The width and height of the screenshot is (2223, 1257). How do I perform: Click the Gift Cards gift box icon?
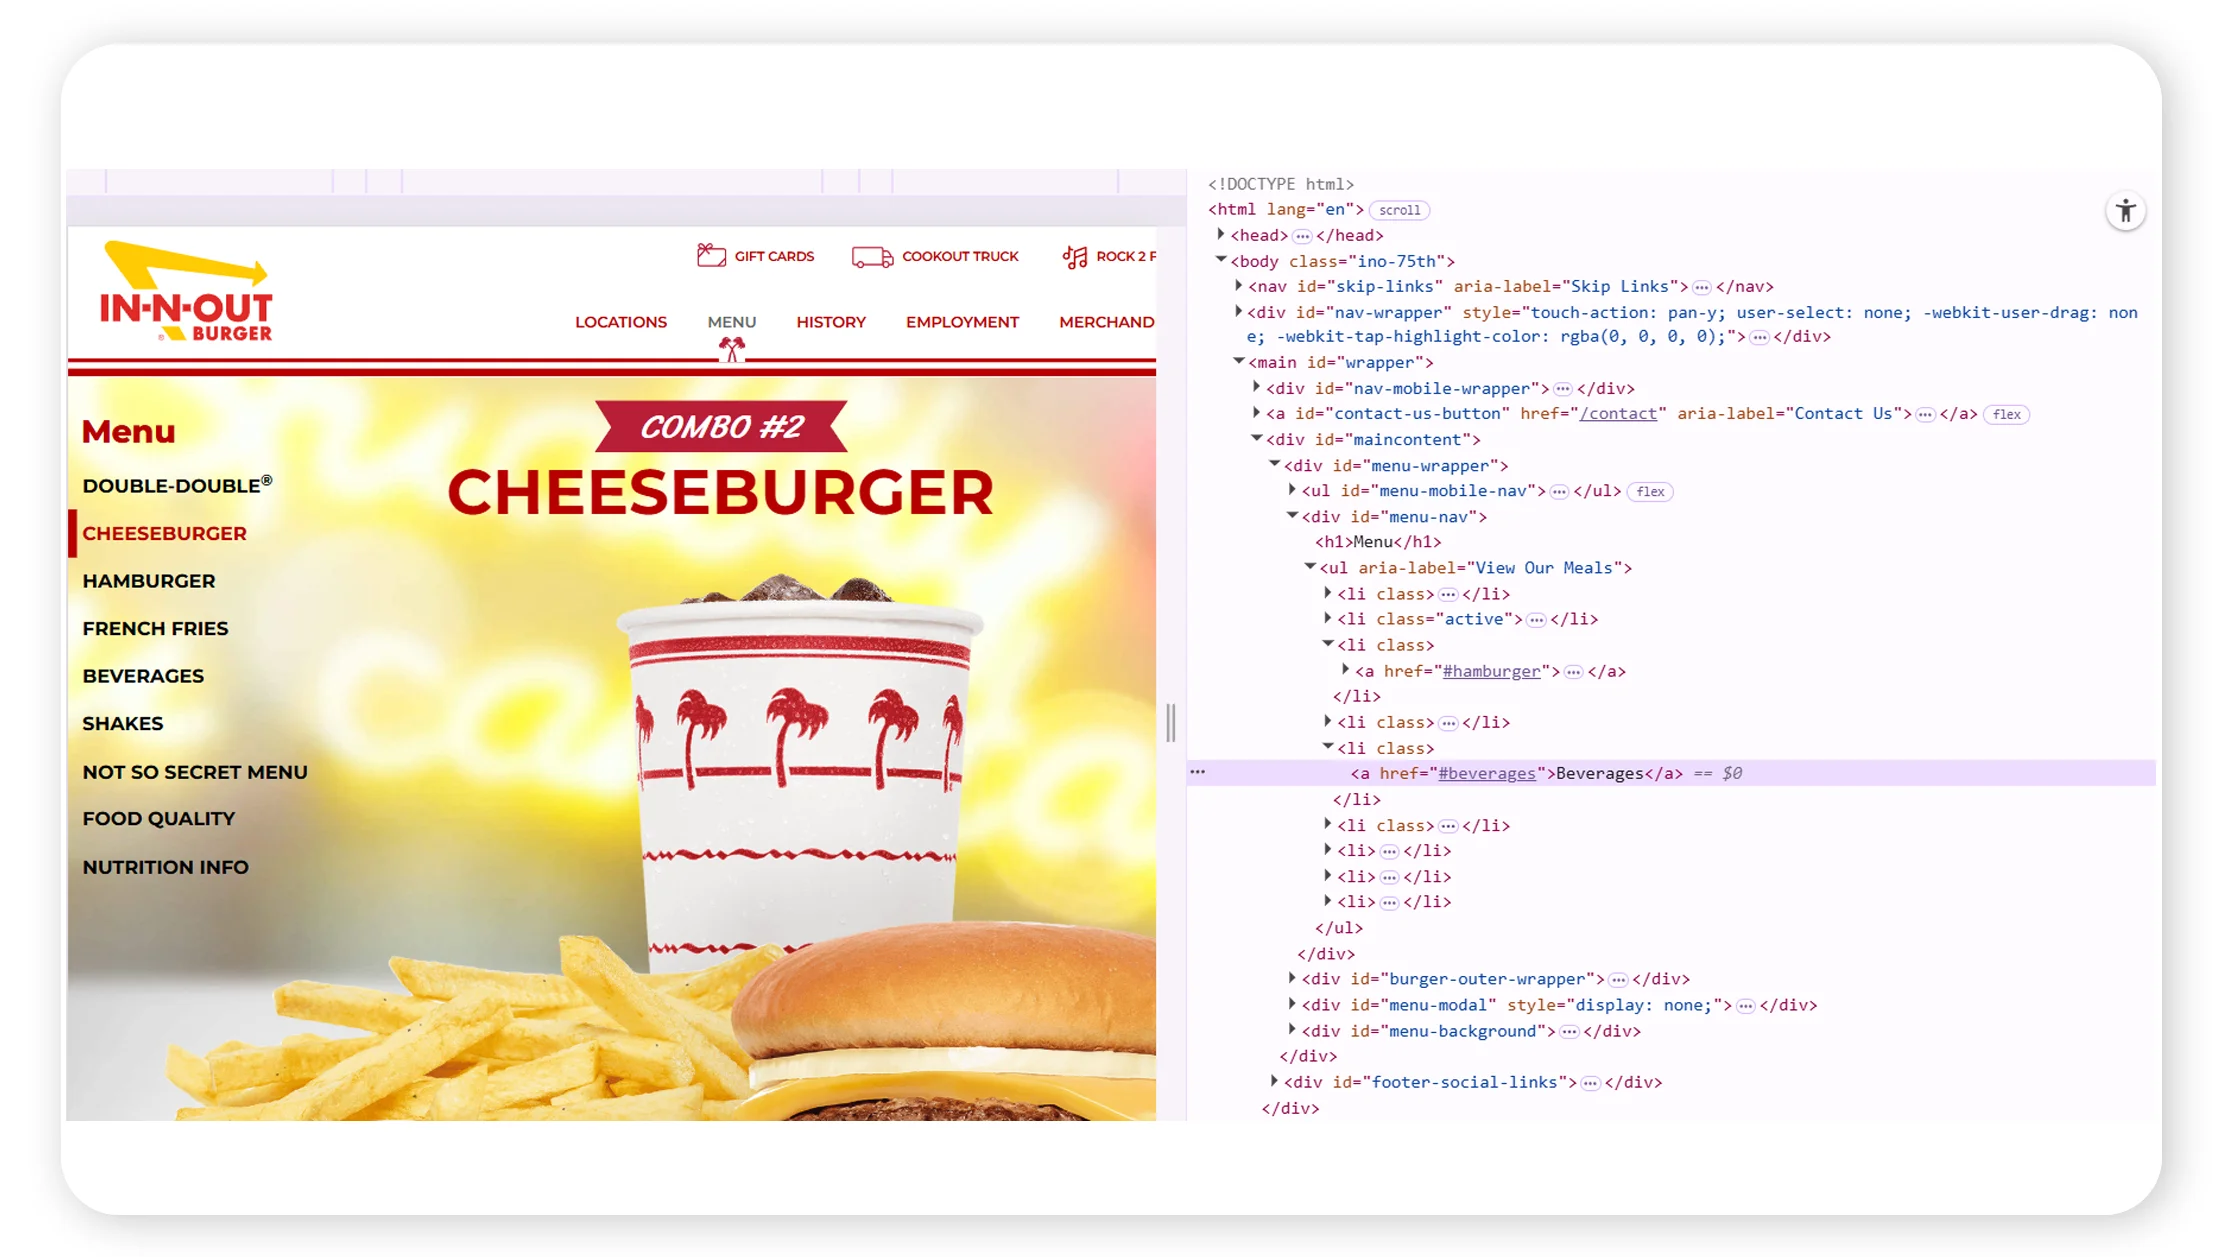[x=711, y=256]
